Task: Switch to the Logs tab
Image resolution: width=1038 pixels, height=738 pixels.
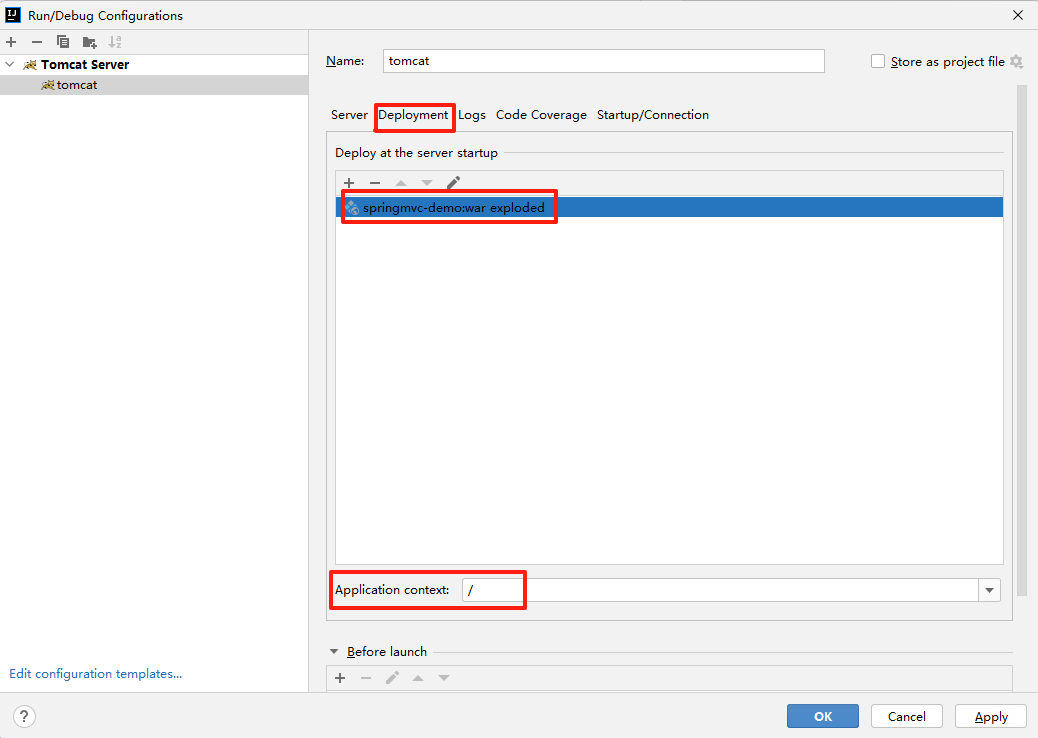Action: pos(471,115)
